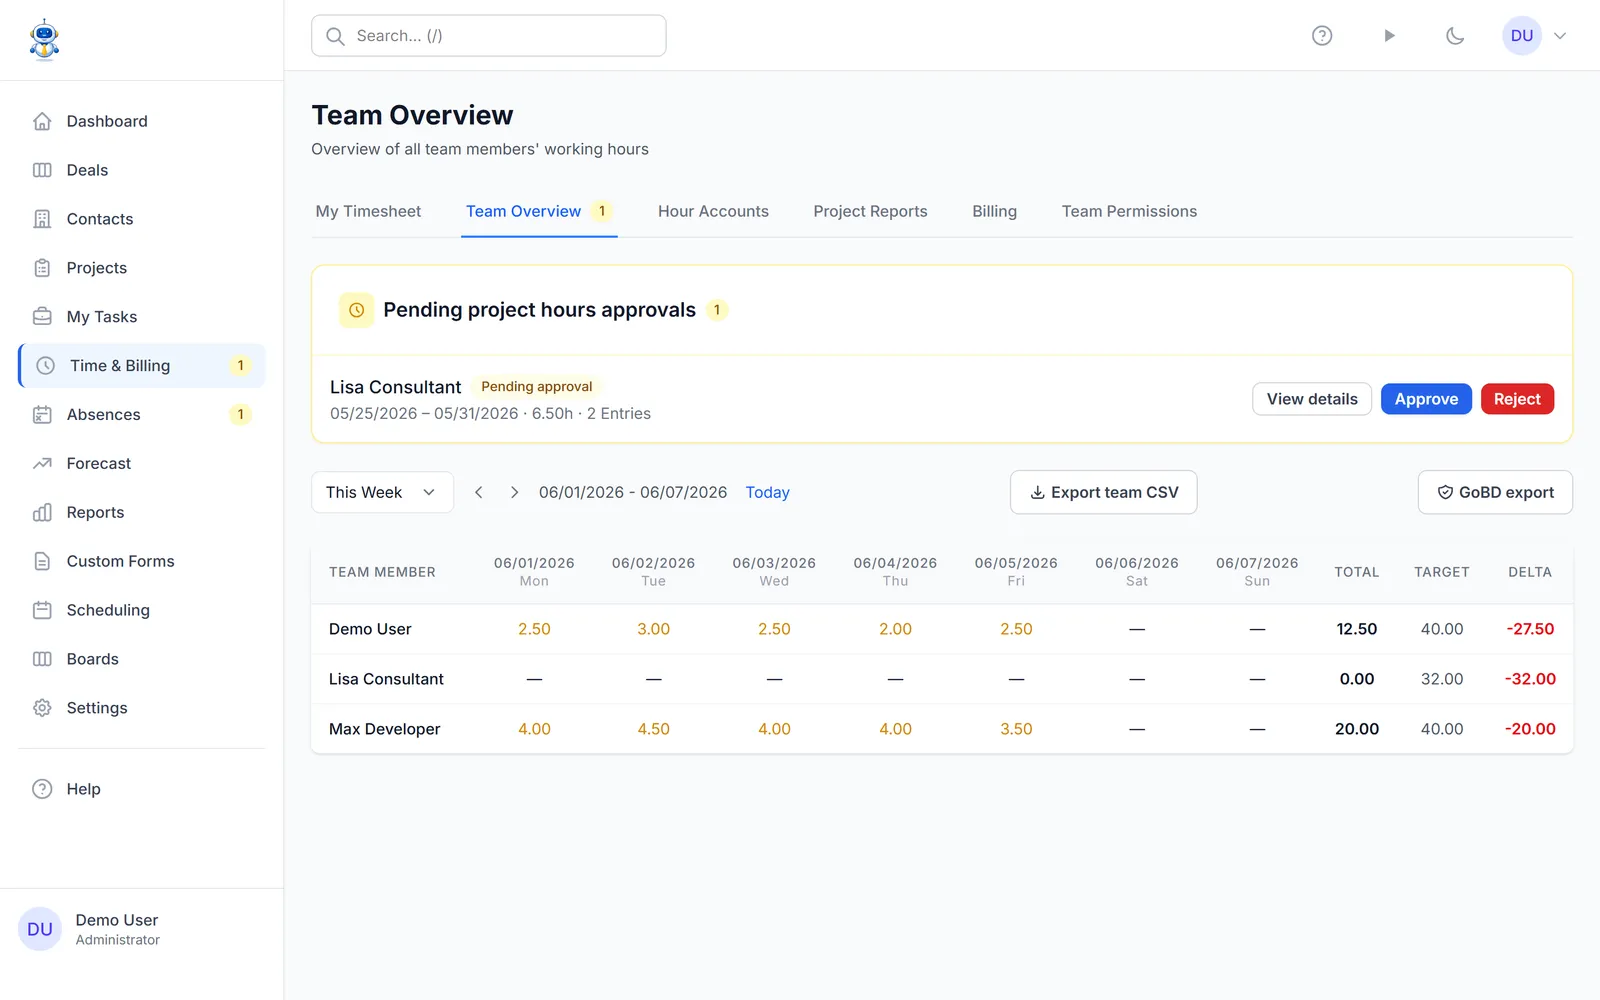Open Scheduling via its calendar icon
This screenshot has width=1600, height=1000.
pyautogui.click(x=42, y=610)
